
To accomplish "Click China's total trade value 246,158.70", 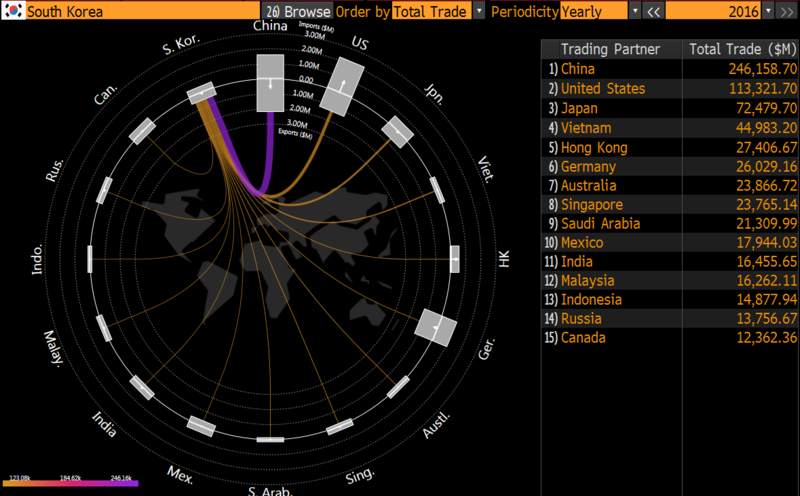I will pyautogui.click(x=762, y=69).
